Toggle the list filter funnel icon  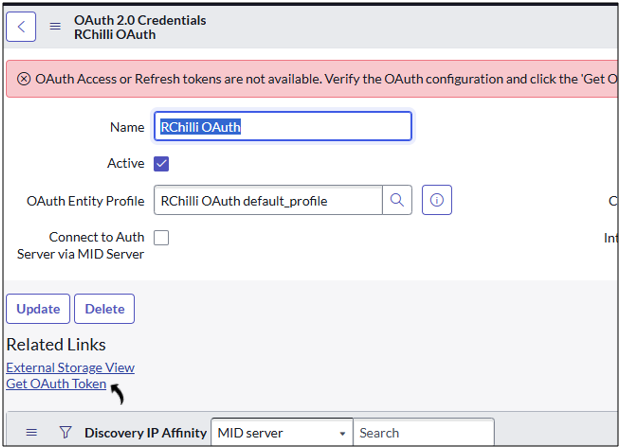point(65,433)
